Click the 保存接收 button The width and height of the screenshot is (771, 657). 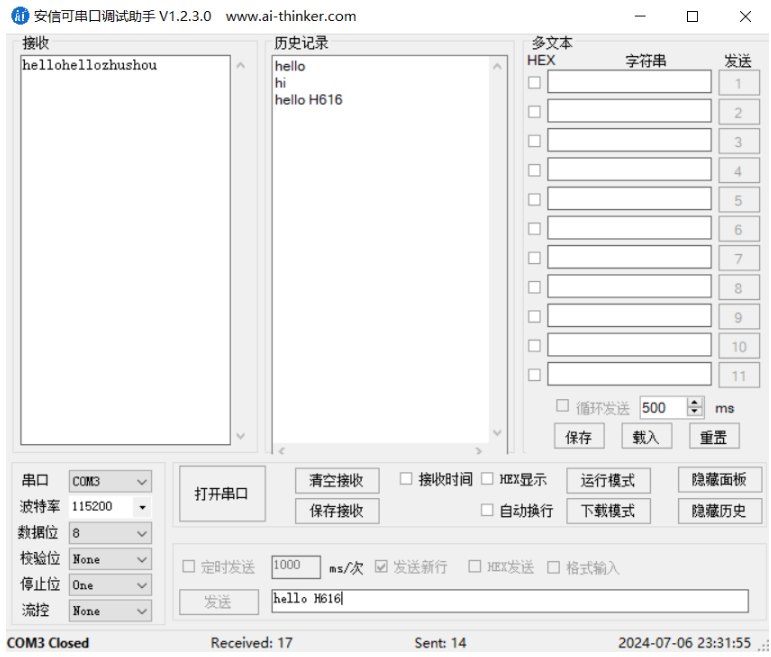click(x=337, y=511)
